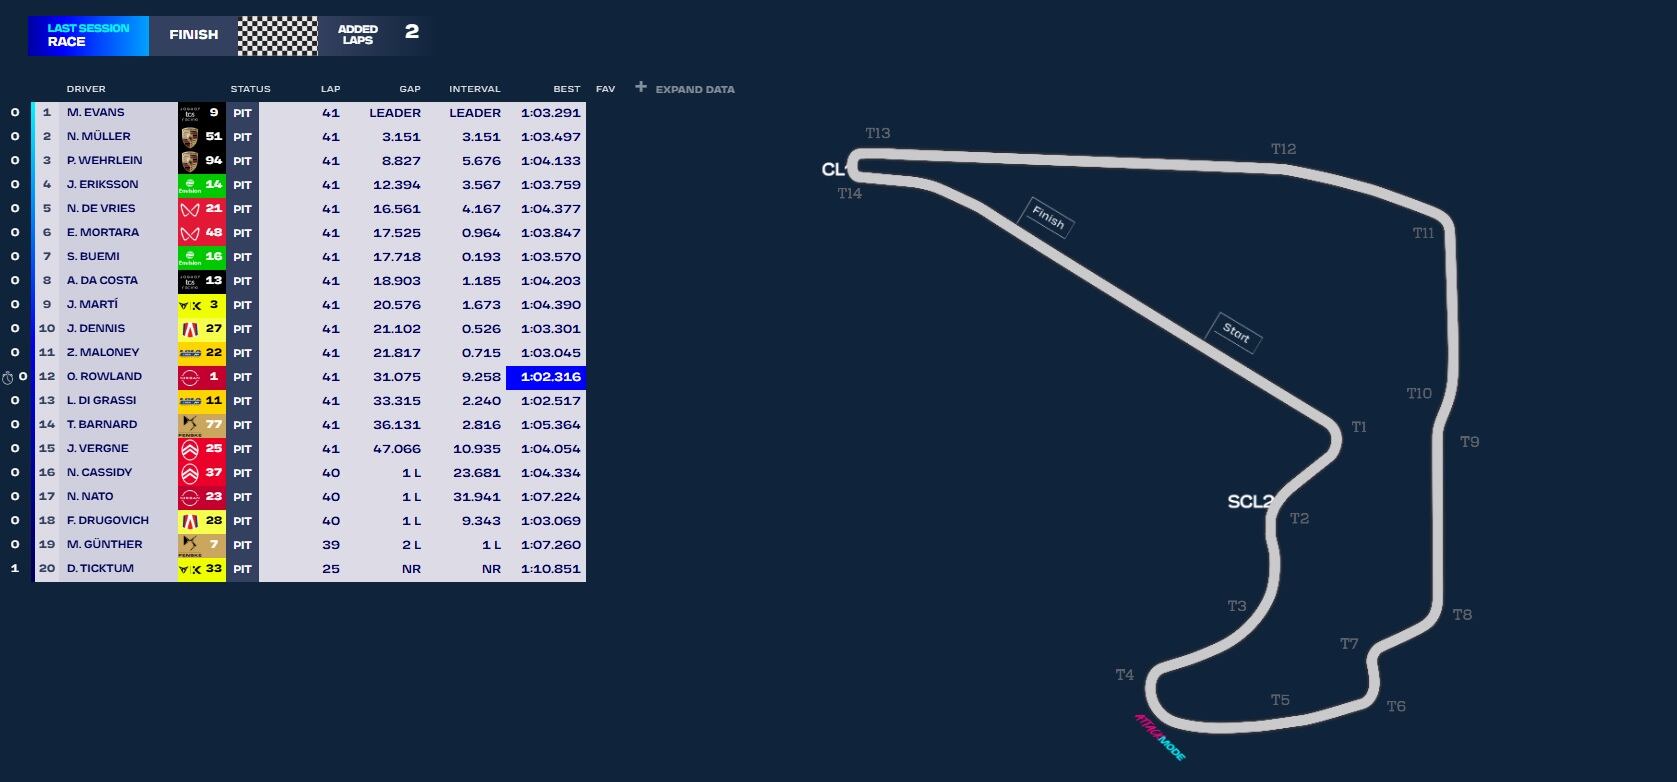Click Mahindra team badge number 21
This screenshot has height=782, width=1677.
[x=201, y=209]
